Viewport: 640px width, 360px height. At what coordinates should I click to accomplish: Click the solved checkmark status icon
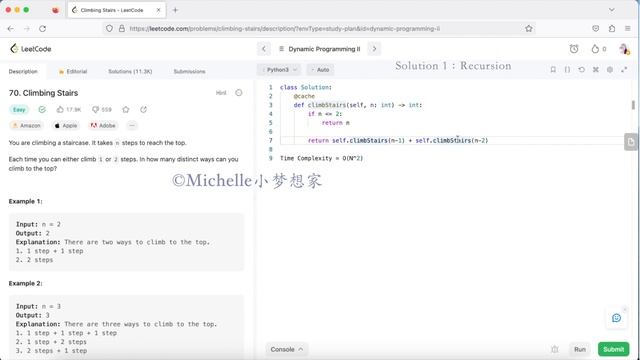42,109
